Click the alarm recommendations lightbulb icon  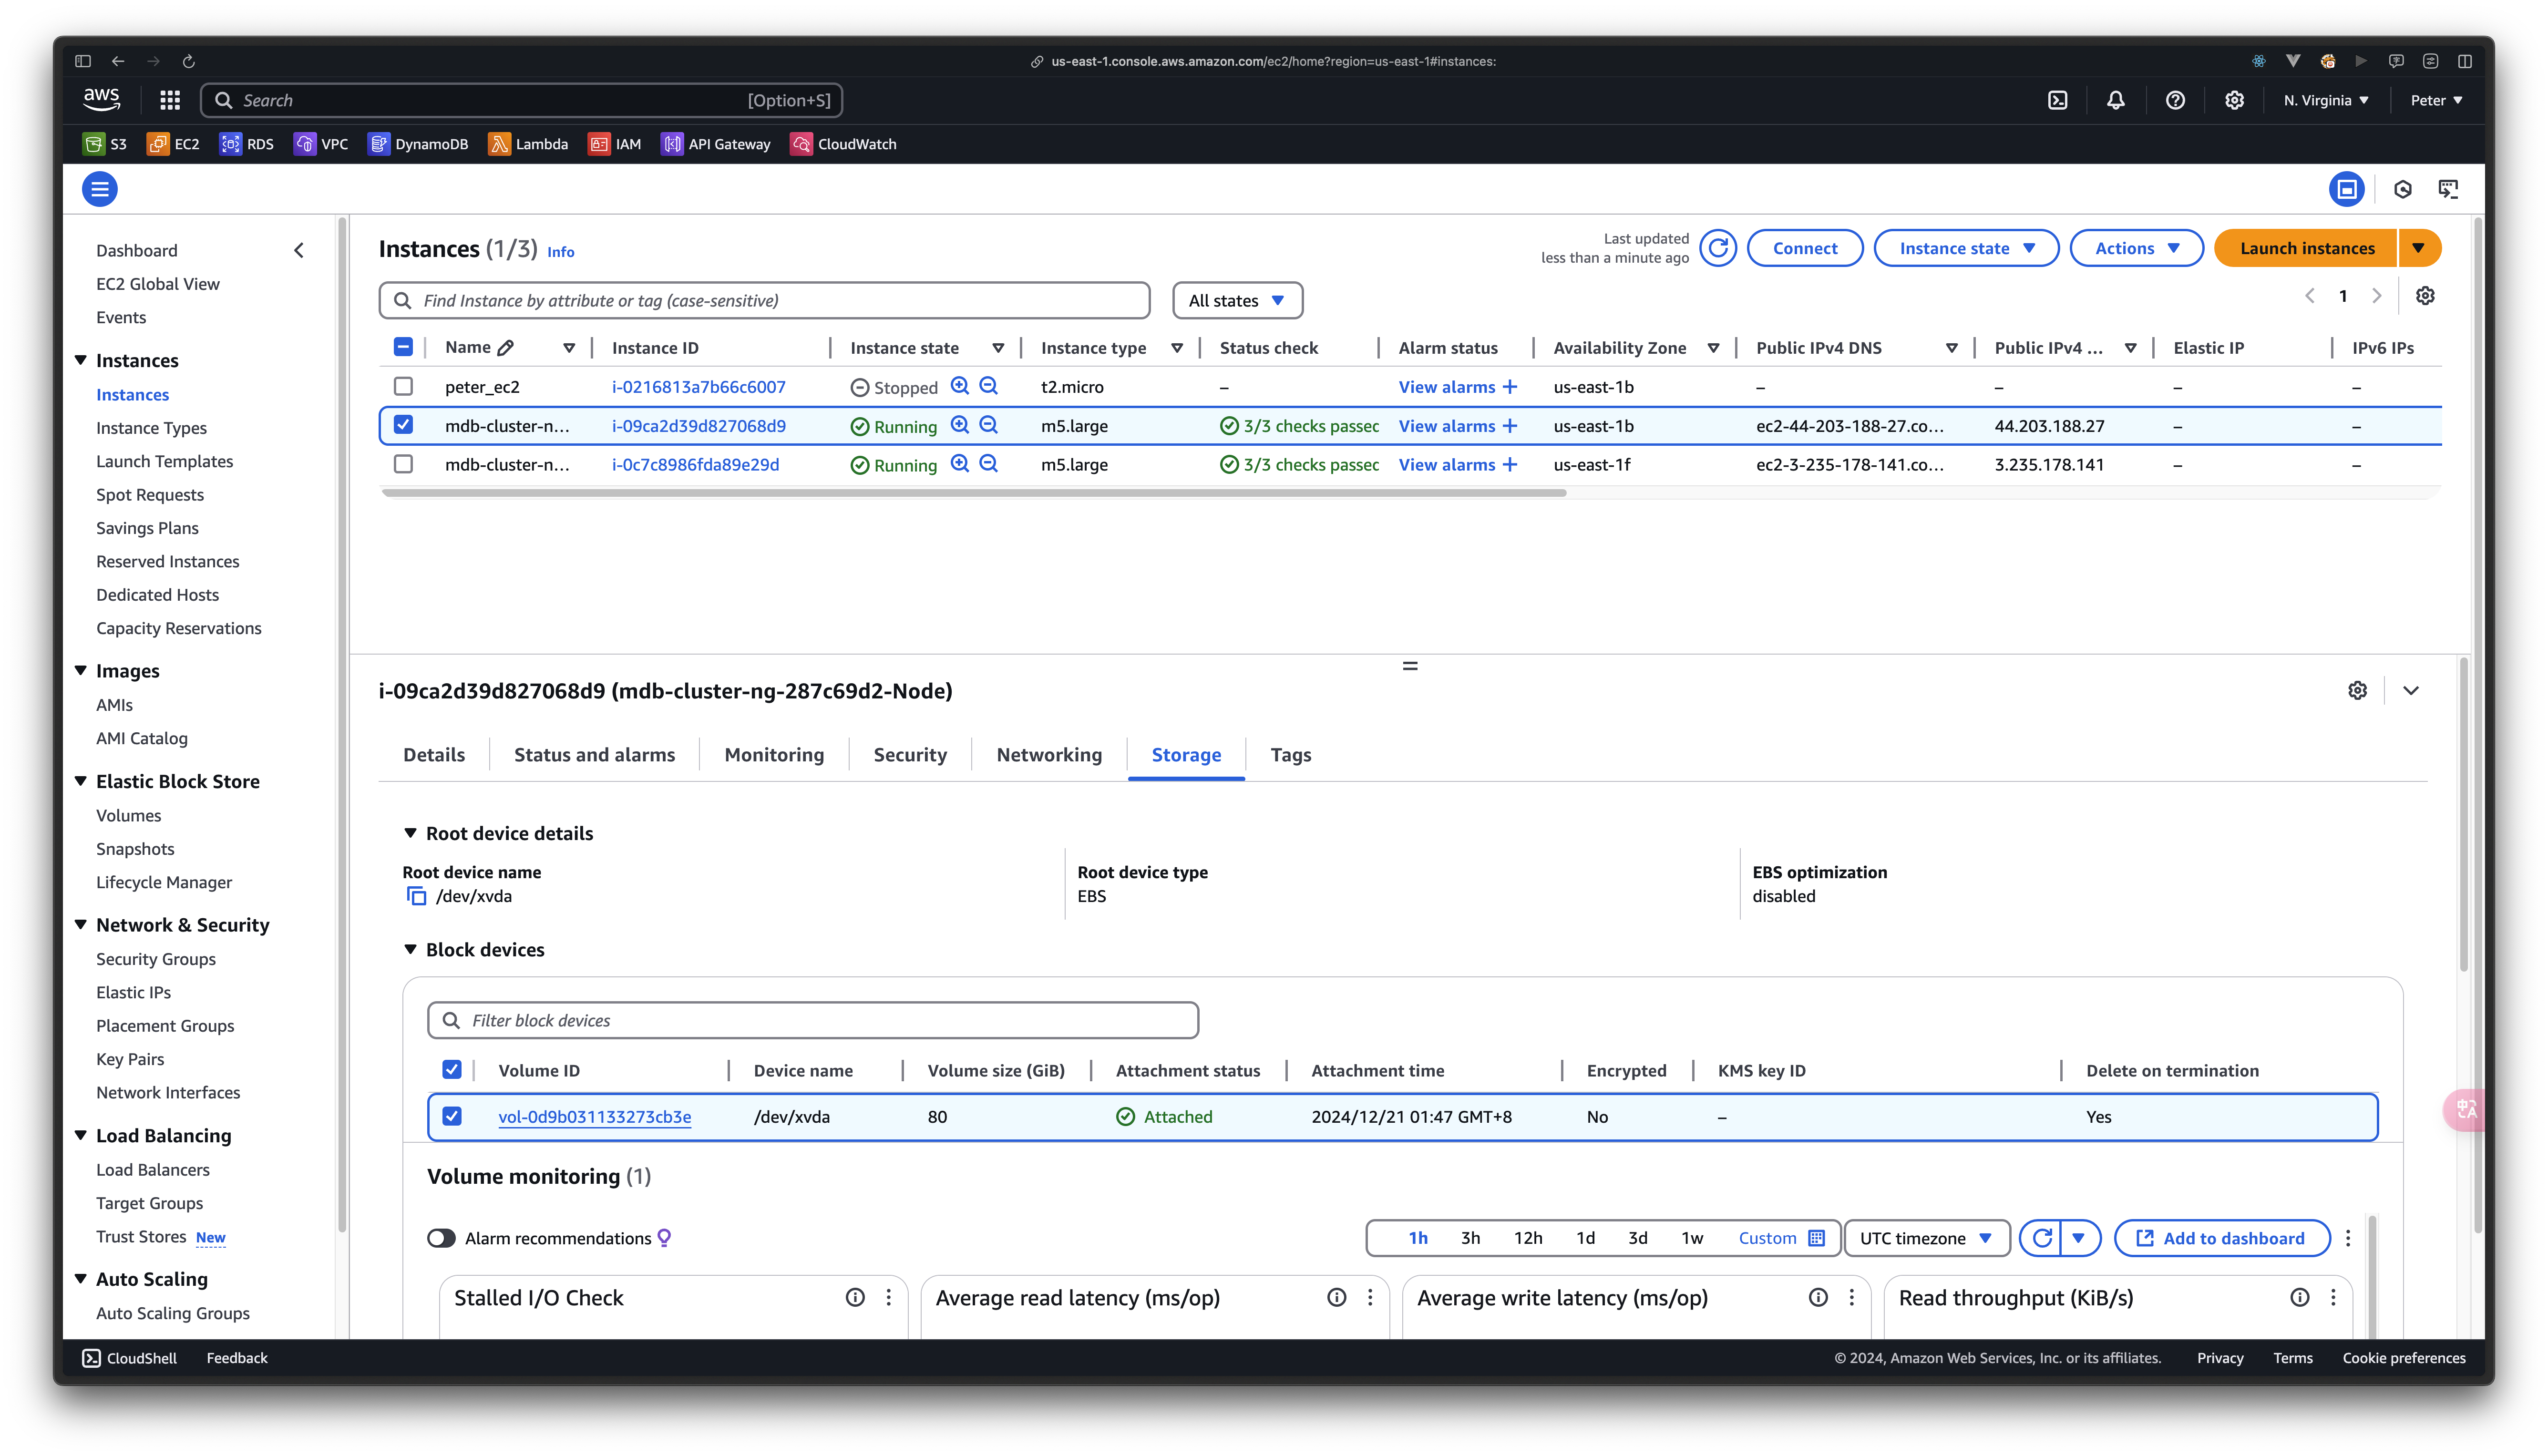[664, 1238]
